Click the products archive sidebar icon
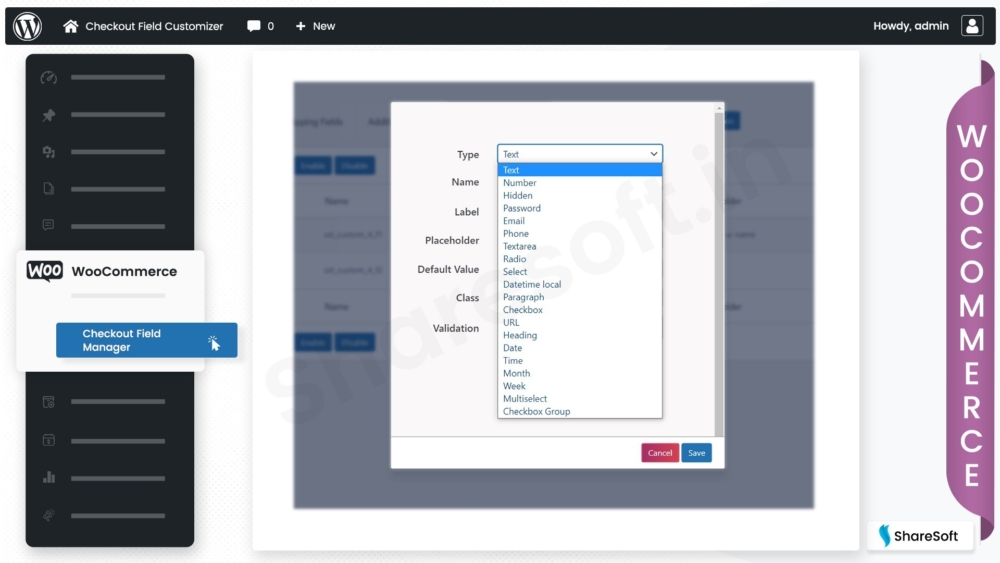Screen dimensions: 1000x563 tap(48, 402)
